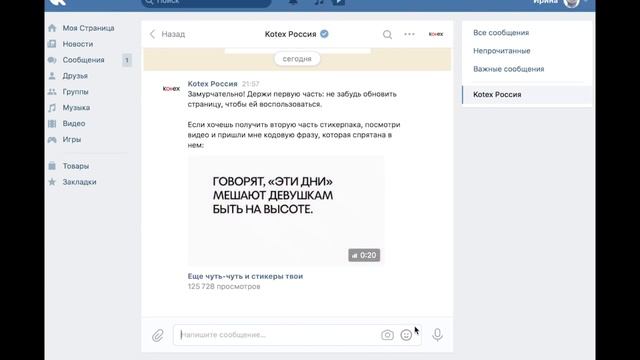640x360 pixels.
Task: Open the three-dots conversation actions menu
Action: click(409, 34)
